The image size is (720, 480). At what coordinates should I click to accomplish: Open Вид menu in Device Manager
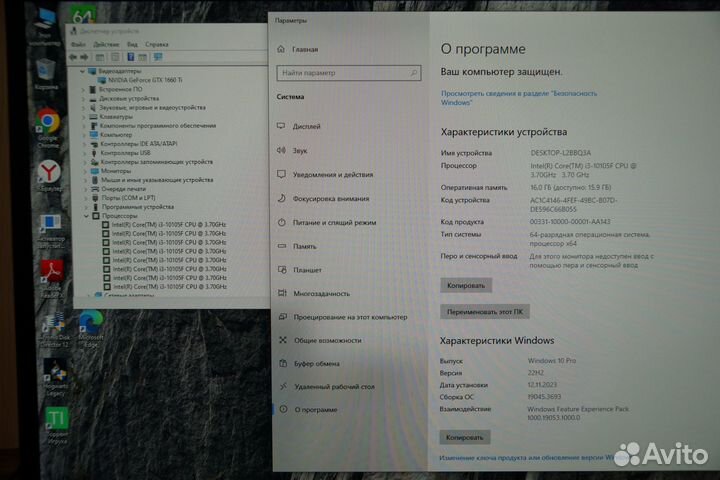click(132, 45)
